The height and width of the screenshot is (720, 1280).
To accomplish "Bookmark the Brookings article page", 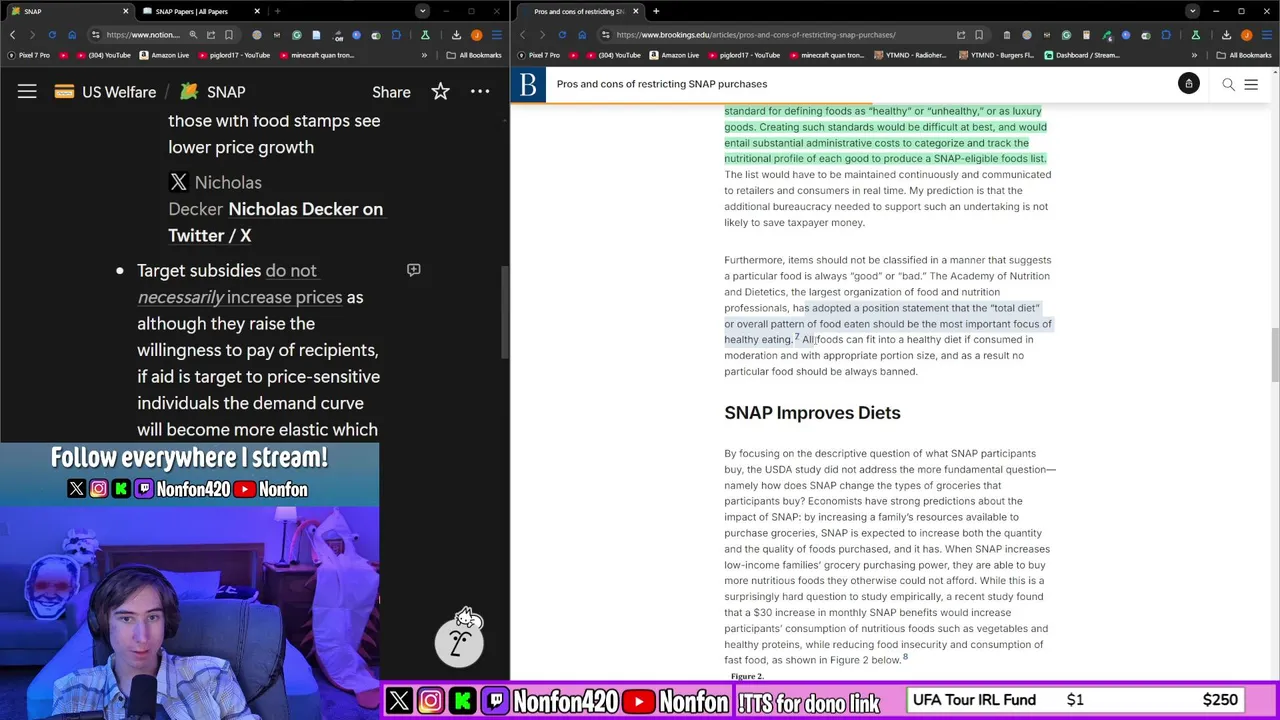I will coord(979,35).
